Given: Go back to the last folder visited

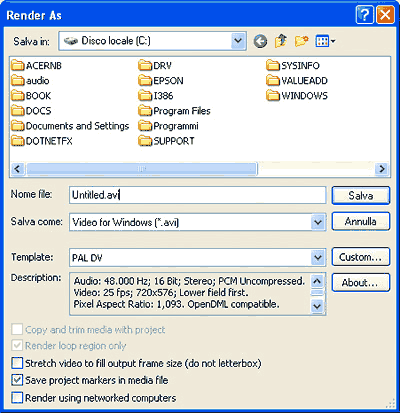Looking at the screenshot, I should [x=260, y=41].
